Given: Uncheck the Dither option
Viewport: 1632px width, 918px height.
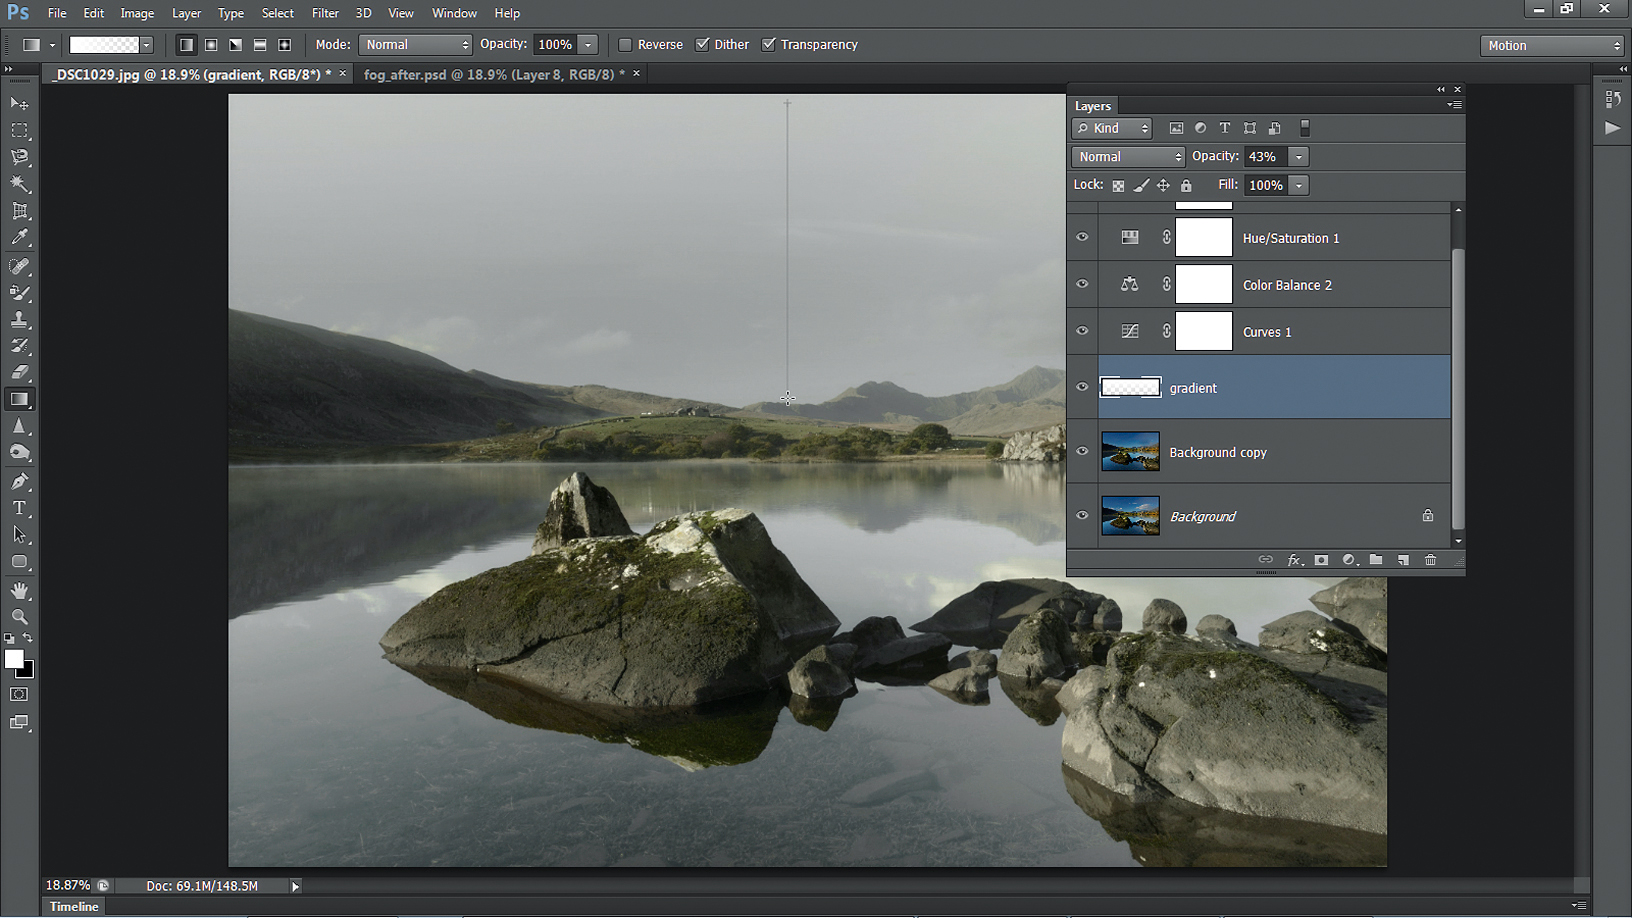Looking at the screenshot, I should [703, 45].
